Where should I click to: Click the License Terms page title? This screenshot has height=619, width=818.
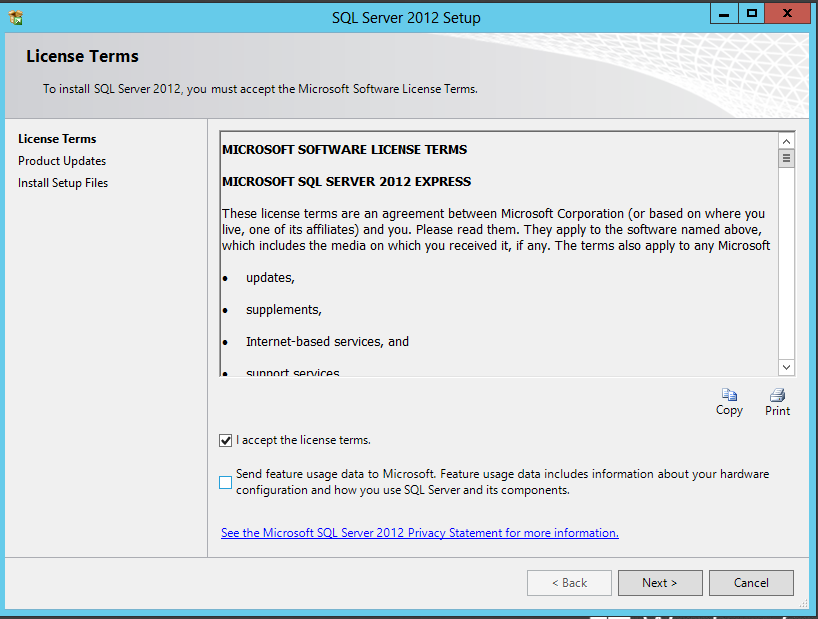pos(82,56)
